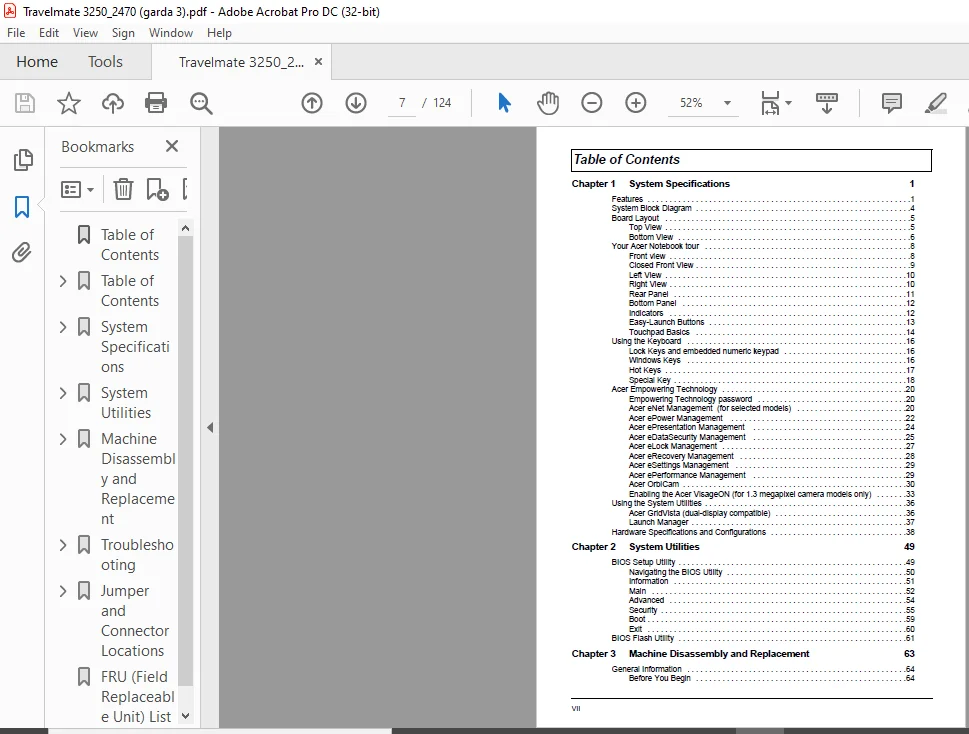This screenshot has width=969, height=734.
Task: Click BIOS Flash Utility contents entry
Action: (643, 638)
